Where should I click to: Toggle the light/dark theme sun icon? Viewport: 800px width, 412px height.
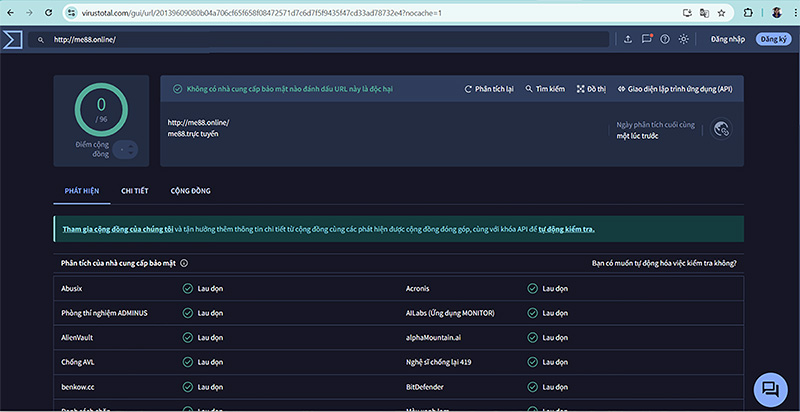click(x=684, y=39)
